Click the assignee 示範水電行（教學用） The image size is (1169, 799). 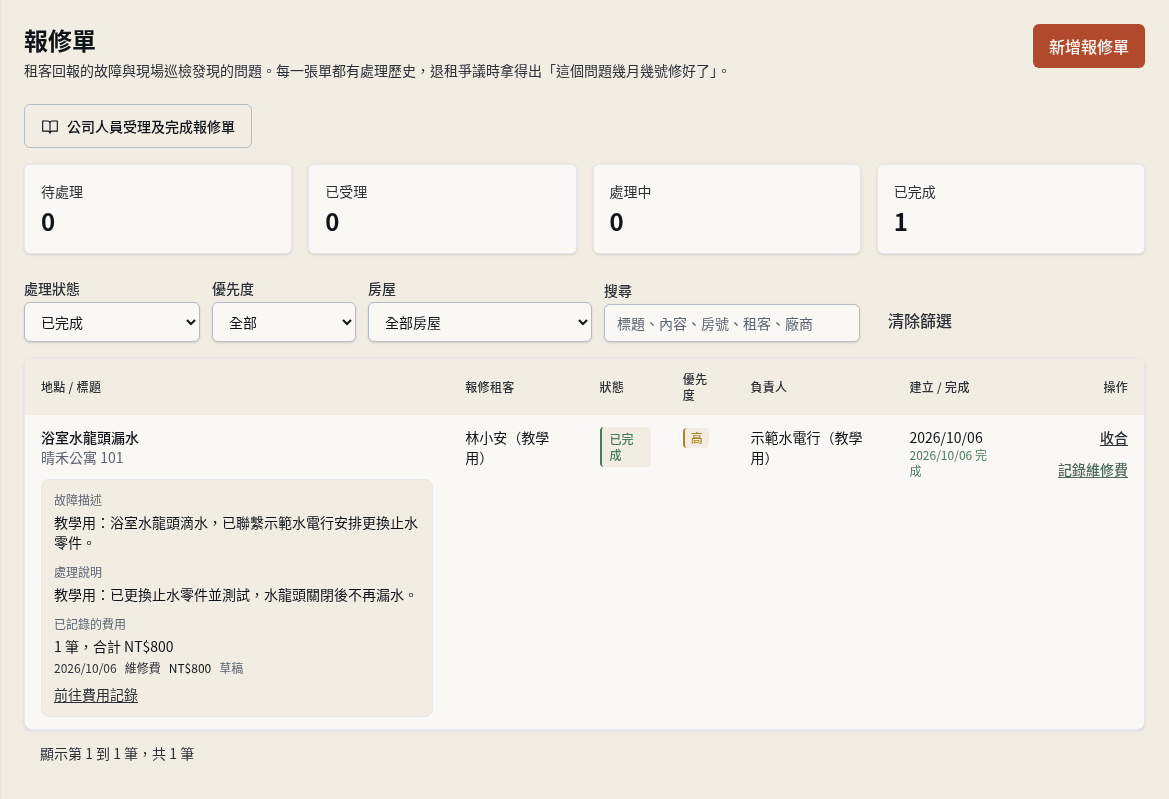pos(806,448)
